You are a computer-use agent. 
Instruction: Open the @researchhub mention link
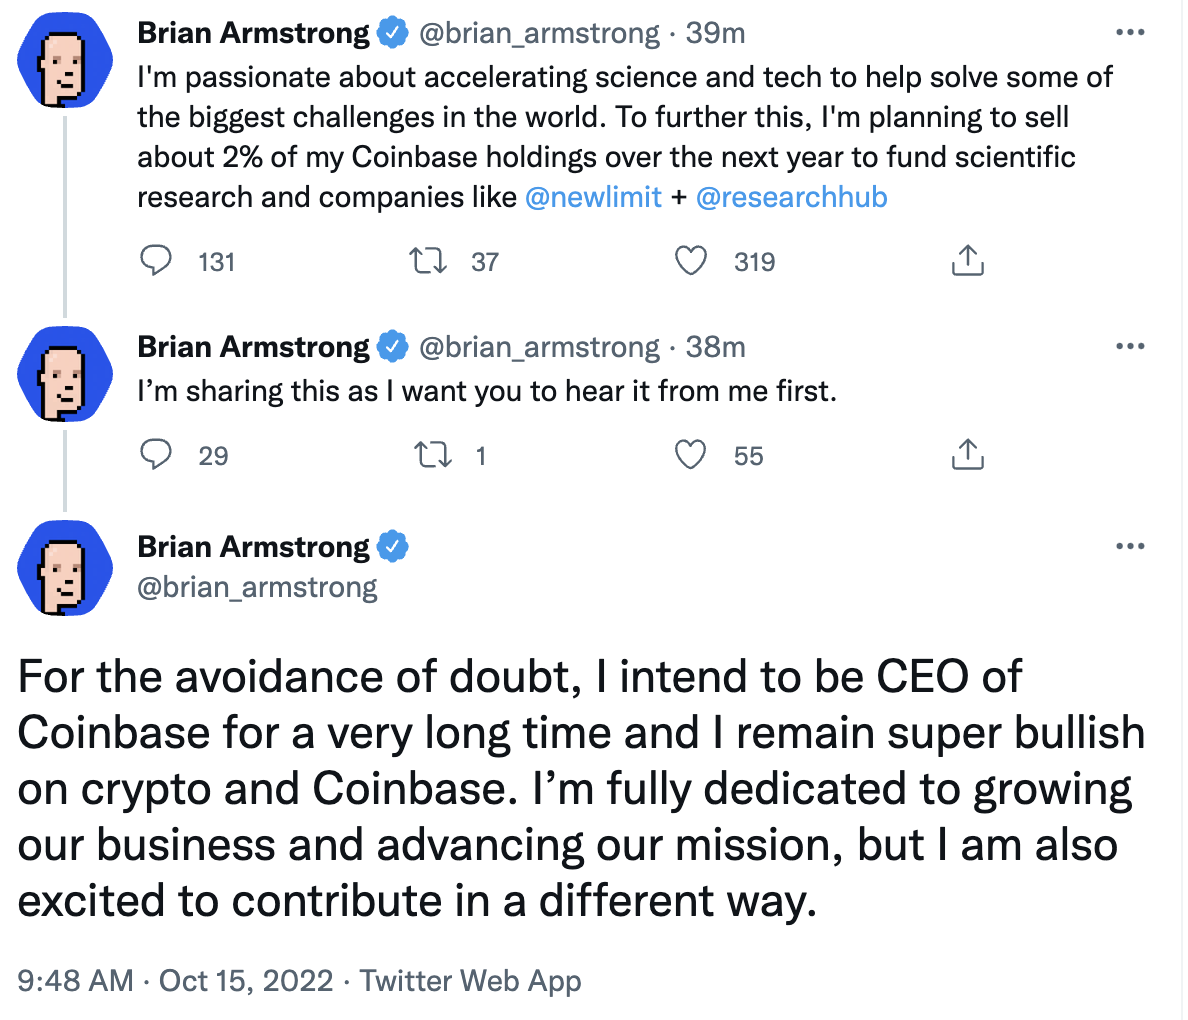(x=791, y=198)
